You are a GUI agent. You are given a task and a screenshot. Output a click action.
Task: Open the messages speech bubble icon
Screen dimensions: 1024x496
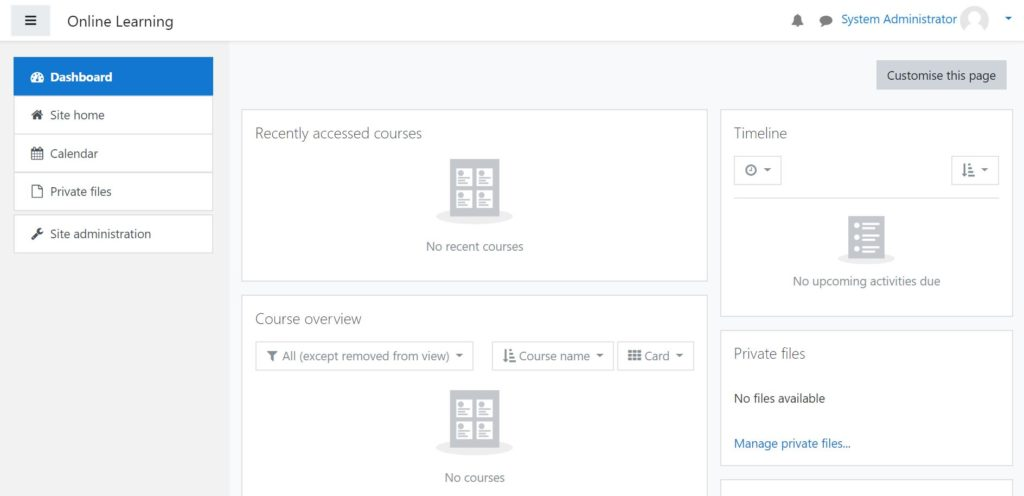[x=825, y=21]
